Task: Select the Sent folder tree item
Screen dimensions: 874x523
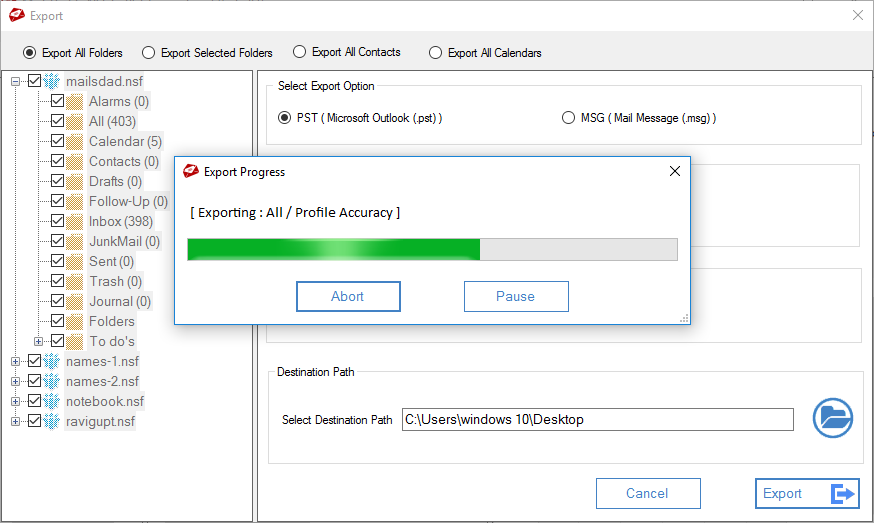Action: [111, 262]
